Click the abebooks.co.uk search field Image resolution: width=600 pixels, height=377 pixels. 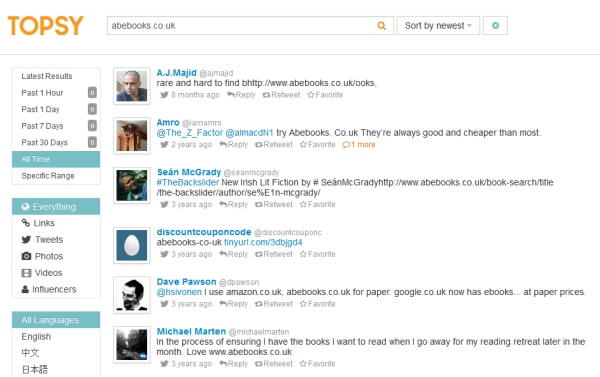click(239, 26)
